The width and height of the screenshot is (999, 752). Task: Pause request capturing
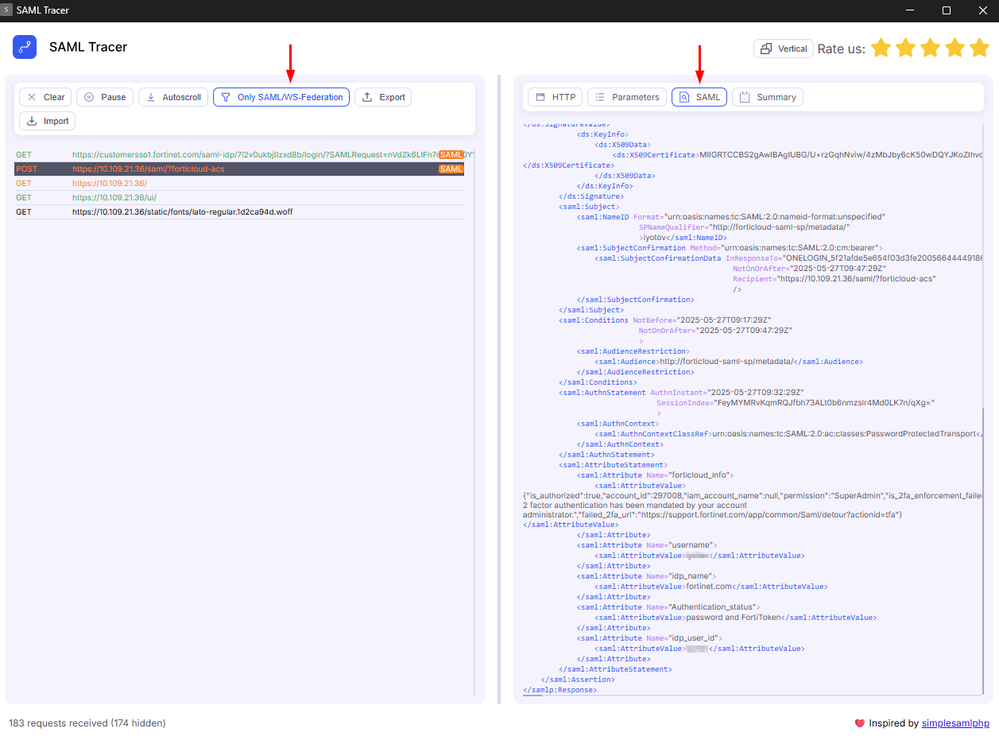click(x=105, y=97)
